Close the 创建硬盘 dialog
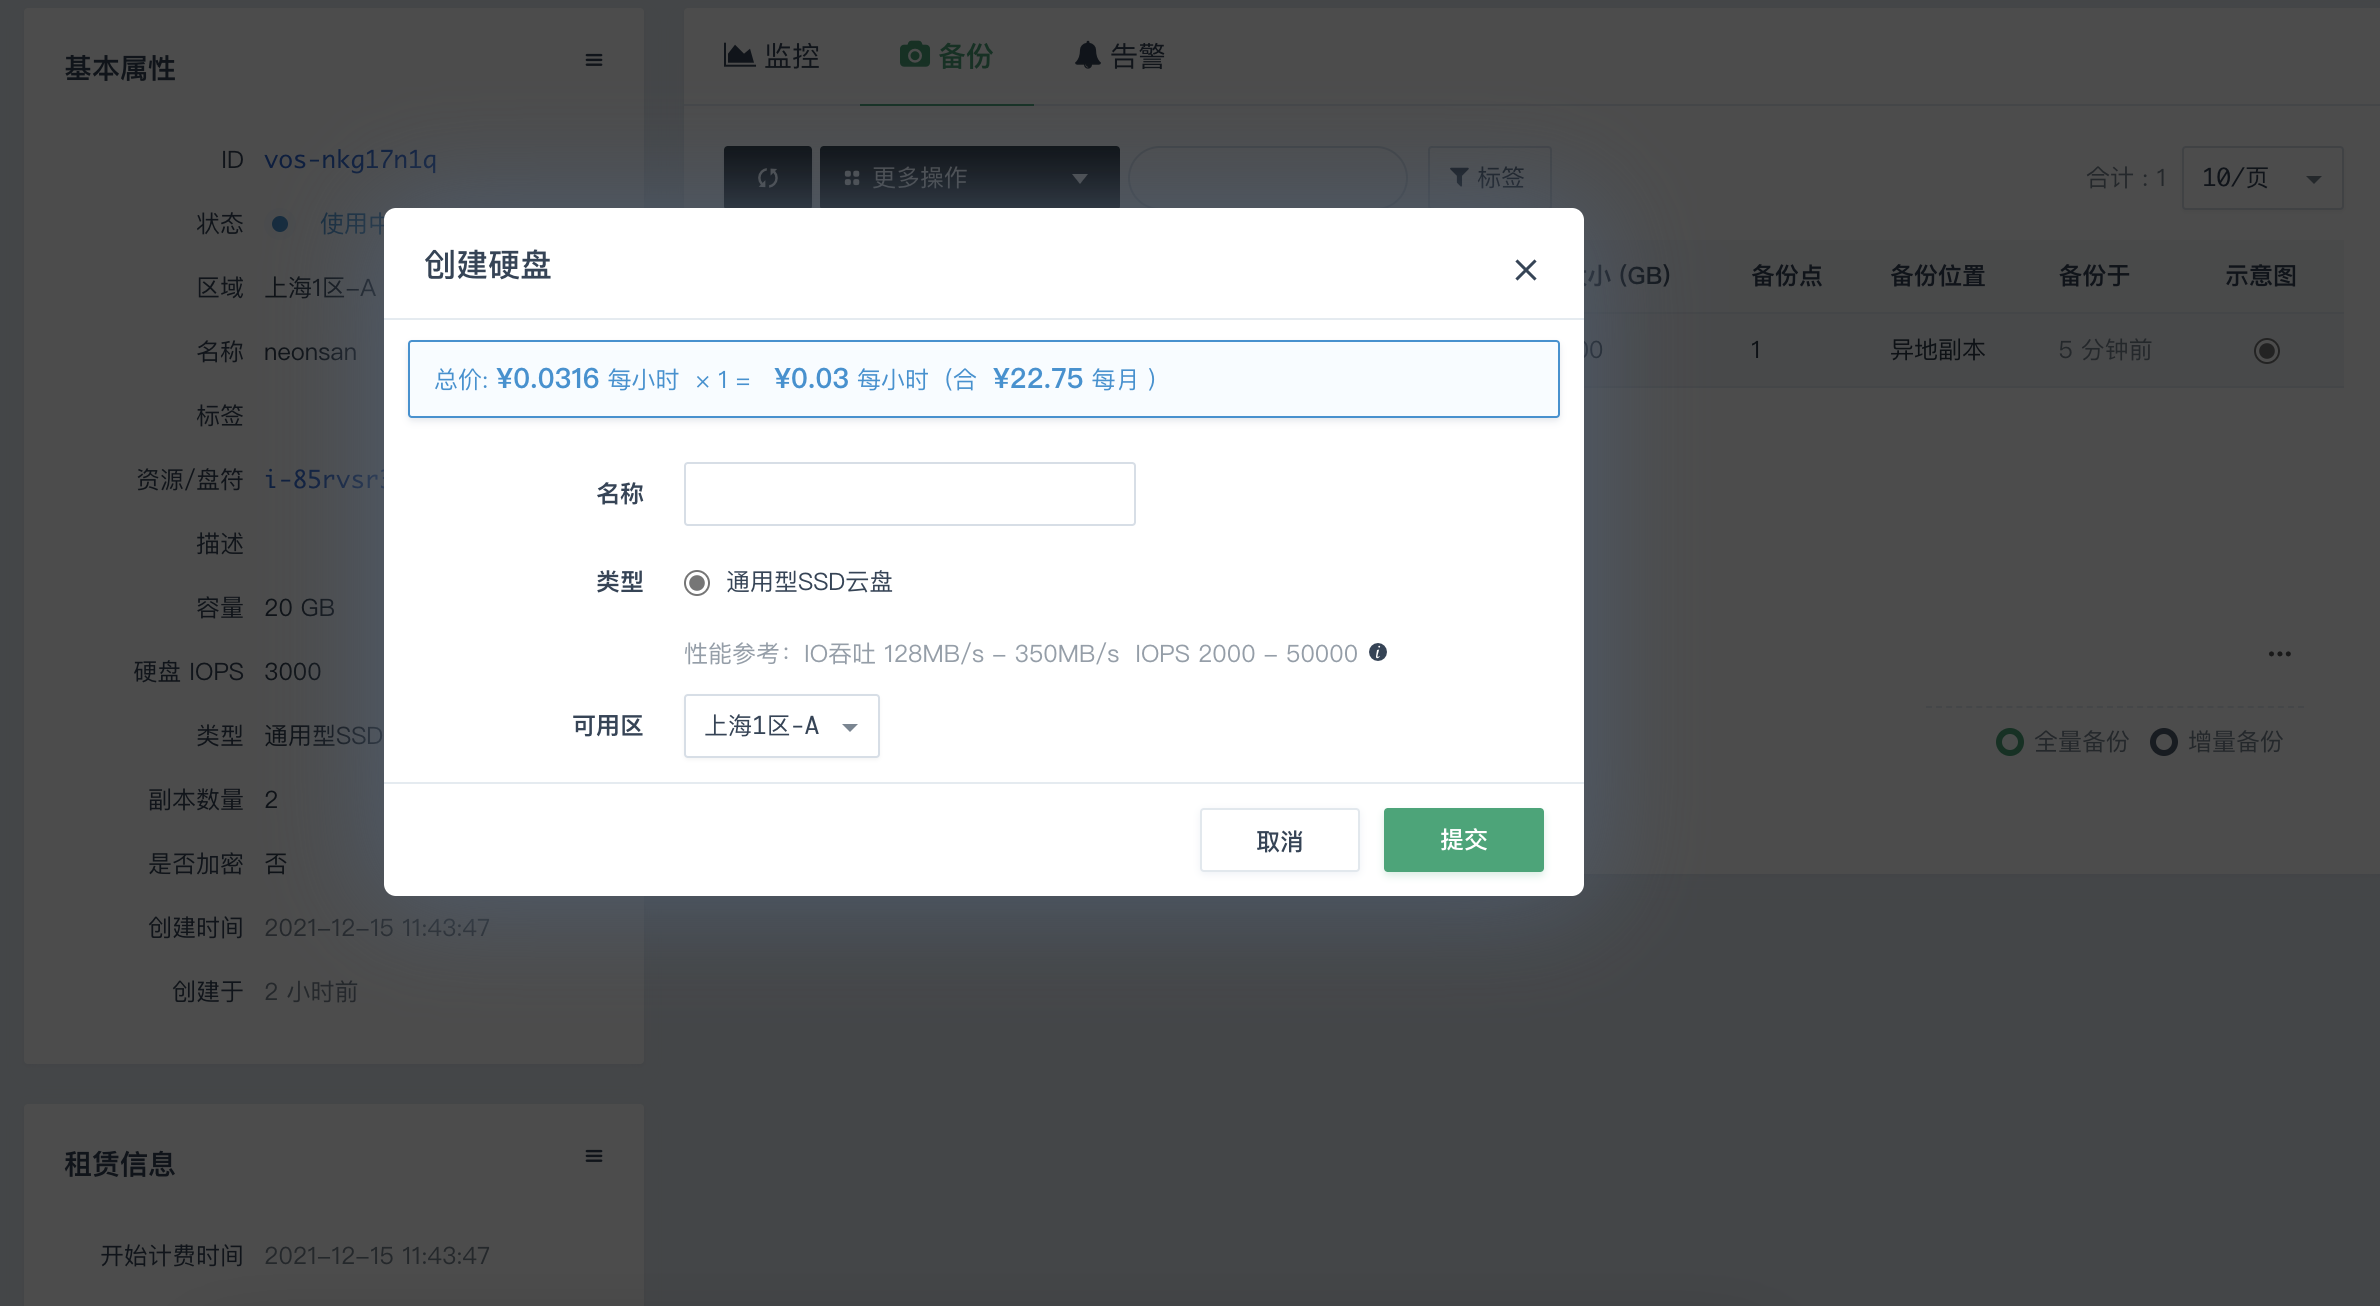This screenshot has width=2380, height=1306. coord(1525,270)
